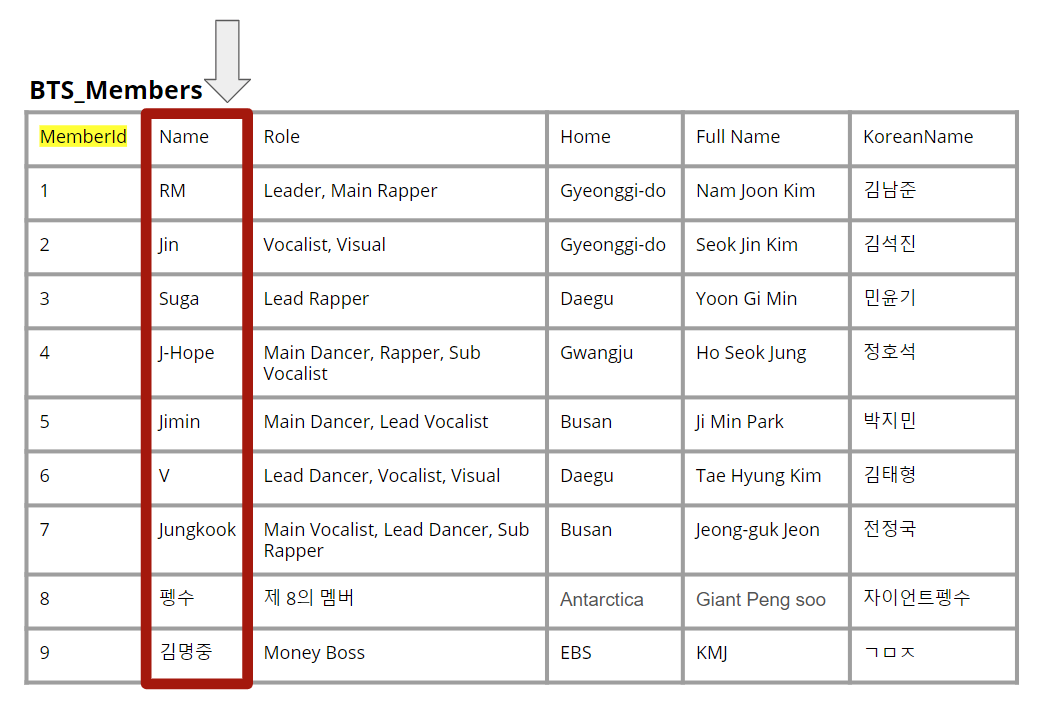
Task: Click Korean name 박지민
Action: pyautogui.click(x=890, y=421)
